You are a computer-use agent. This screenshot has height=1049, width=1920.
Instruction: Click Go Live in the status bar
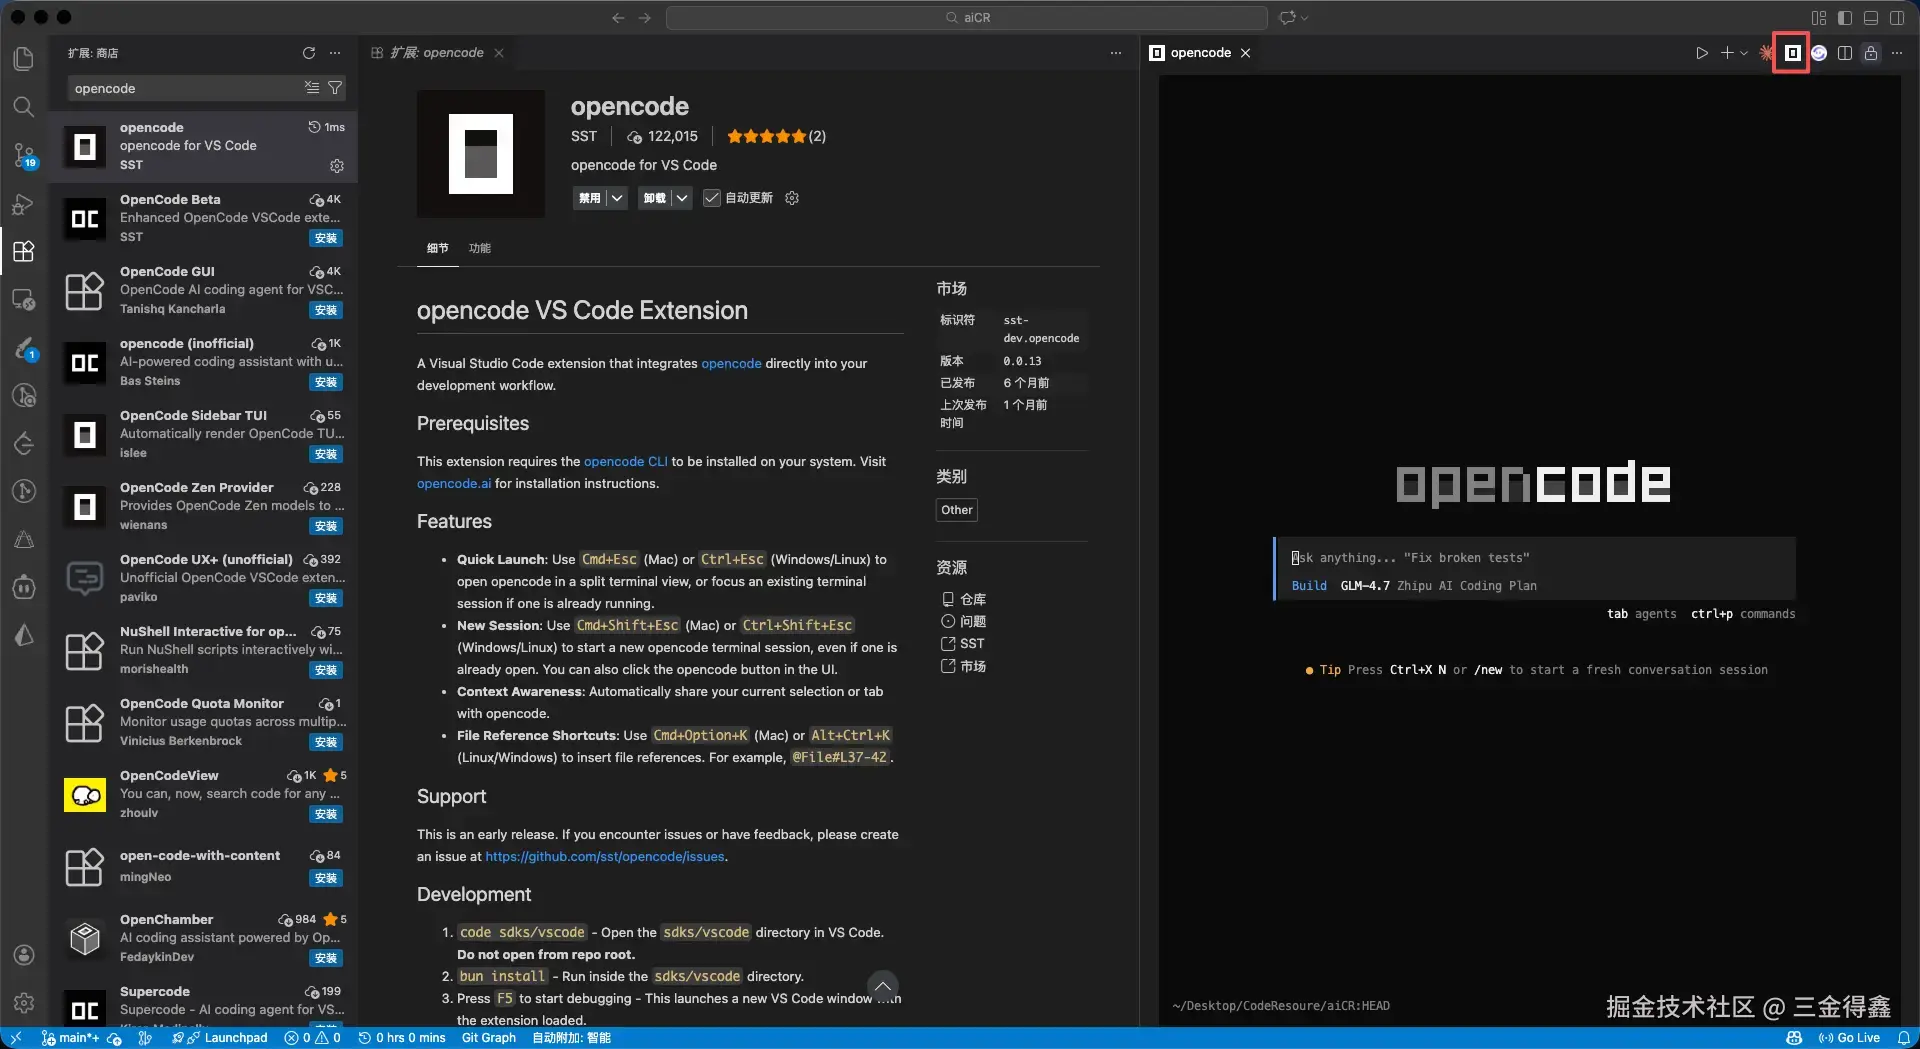[1849, 1038]
